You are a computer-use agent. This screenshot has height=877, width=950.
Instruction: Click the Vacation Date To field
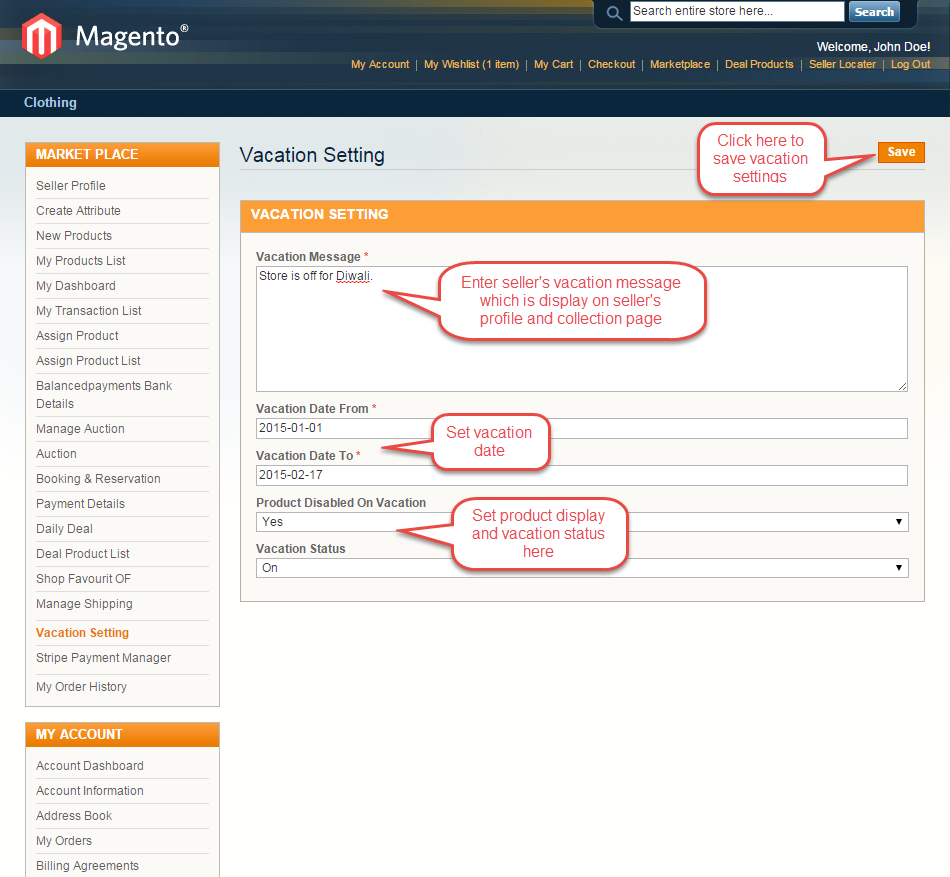[x=582, y=475]
